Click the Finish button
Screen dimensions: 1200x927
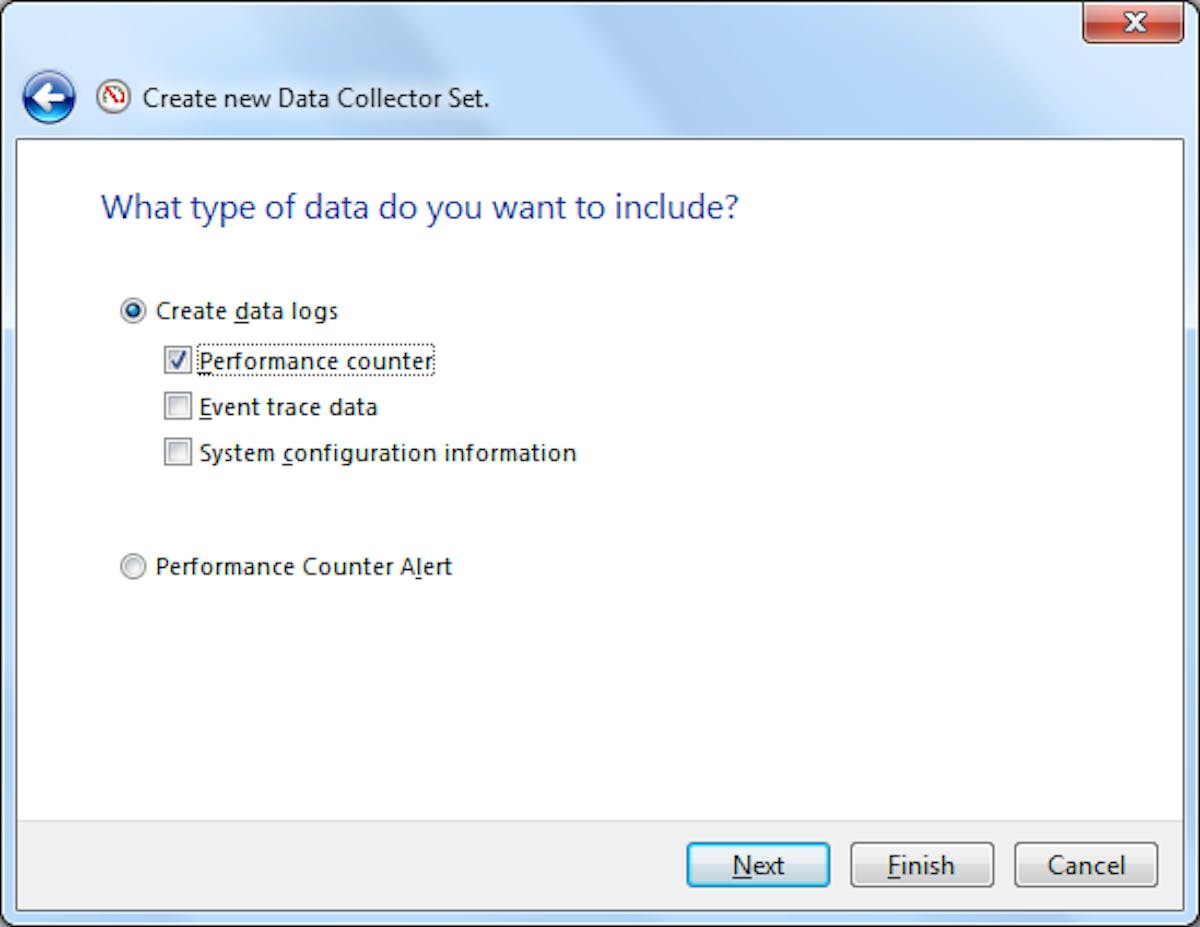click(x=922, y=865)
